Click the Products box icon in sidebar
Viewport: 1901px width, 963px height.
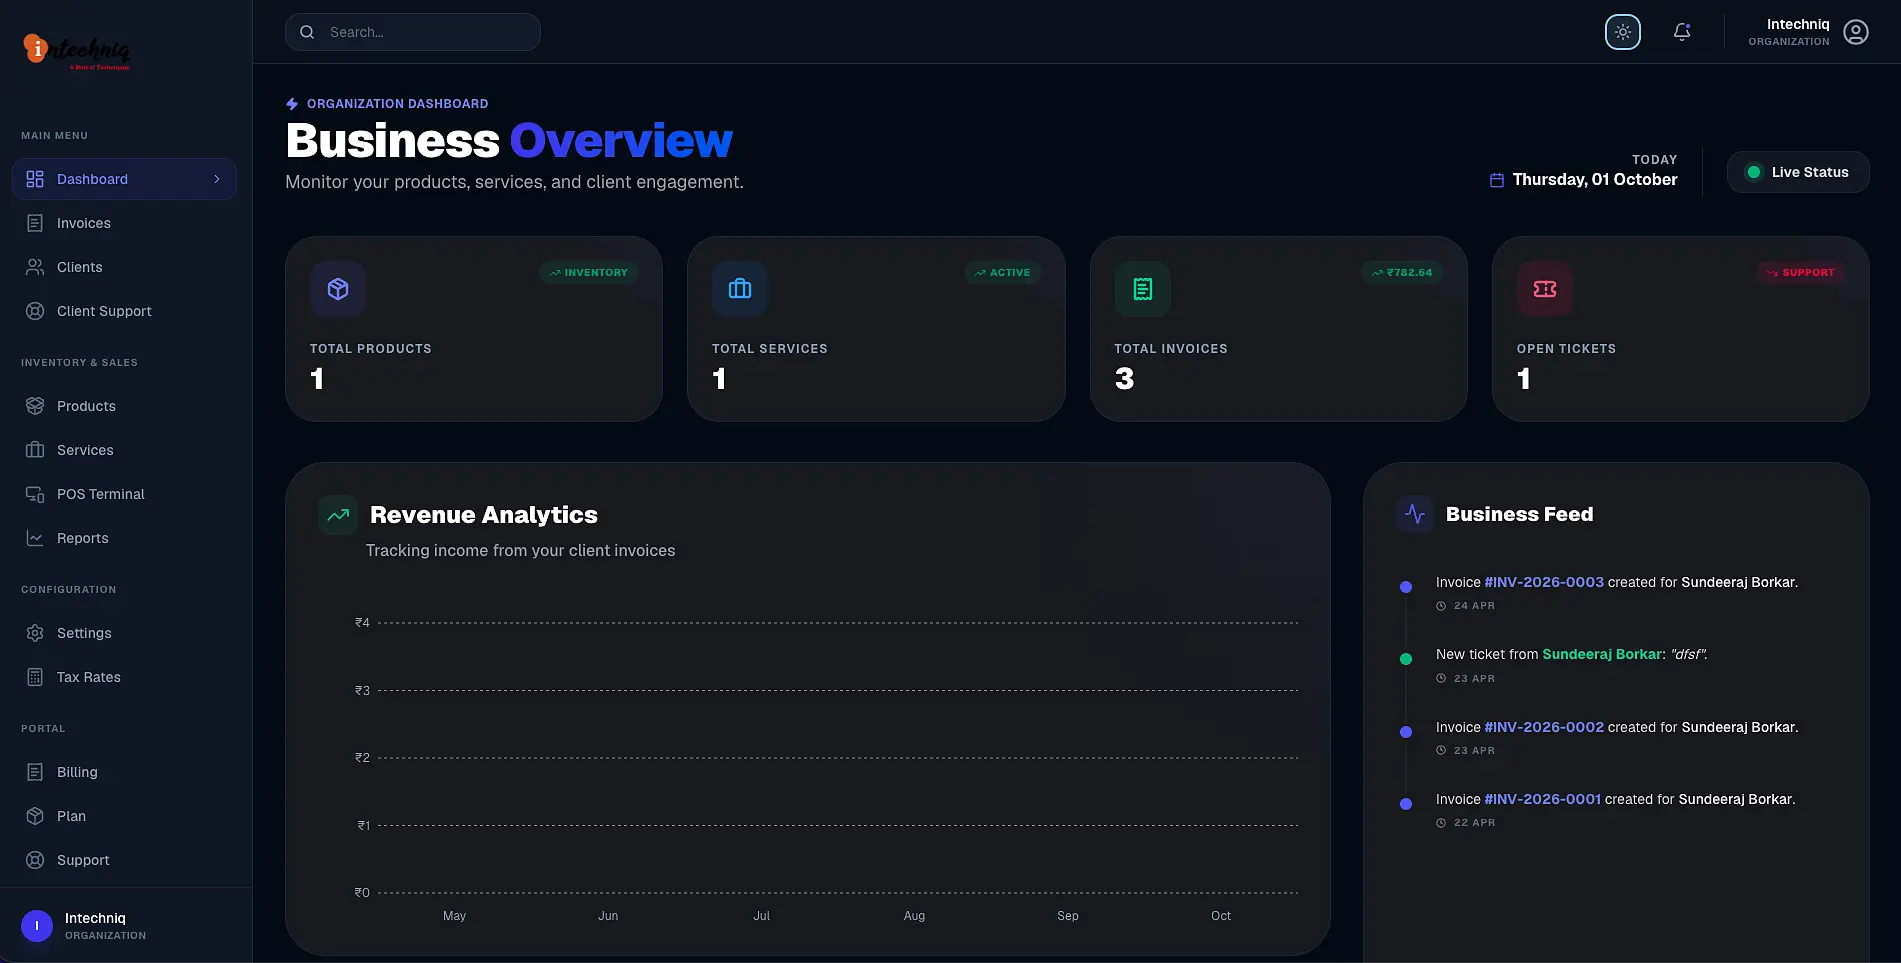click(x=35, y=406)
